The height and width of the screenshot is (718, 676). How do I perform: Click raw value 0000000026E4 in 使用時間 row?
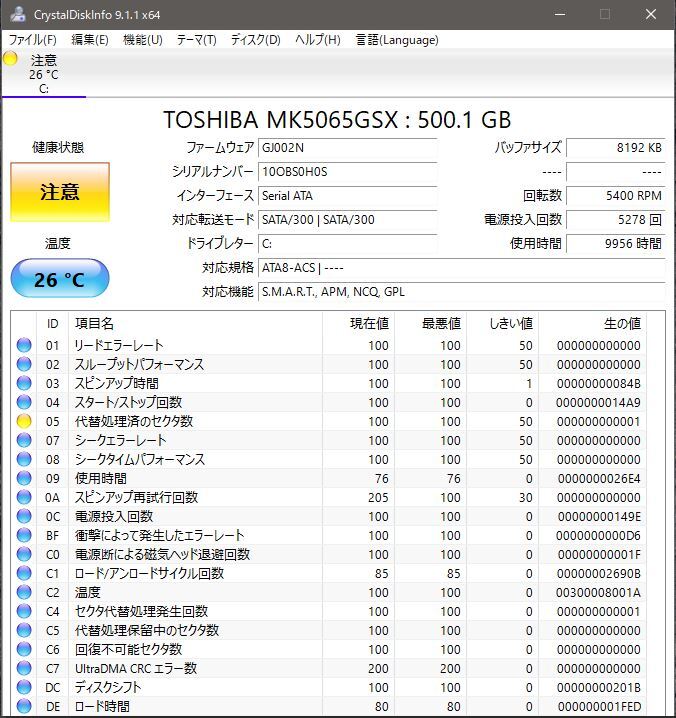[599, 479]
